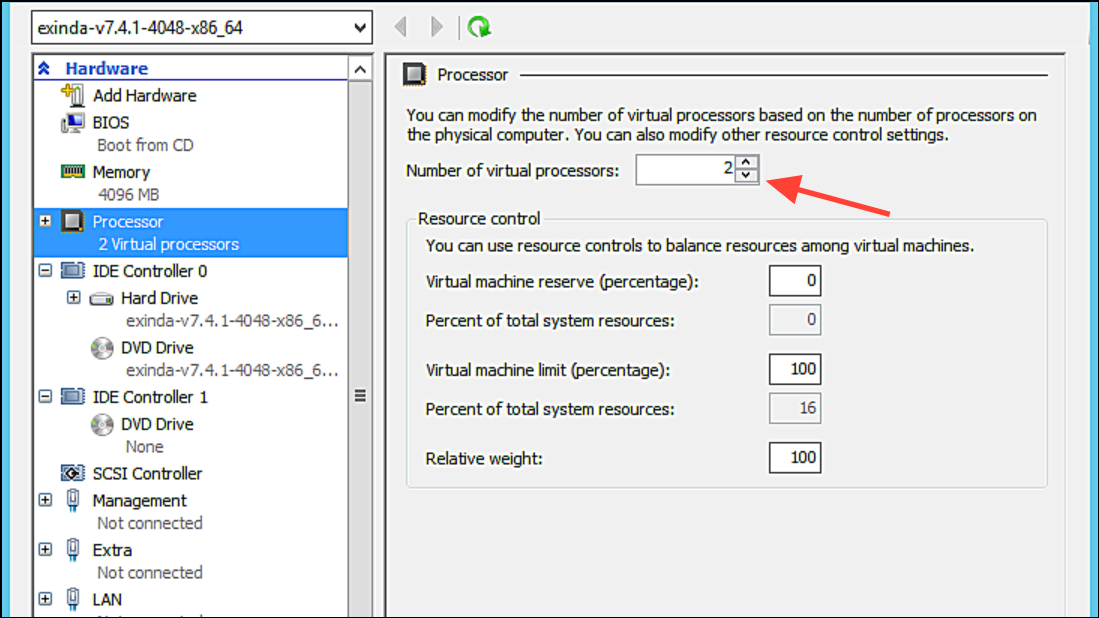
Task: Click the Processor icon in the right pane header
Action: (414, 74)
